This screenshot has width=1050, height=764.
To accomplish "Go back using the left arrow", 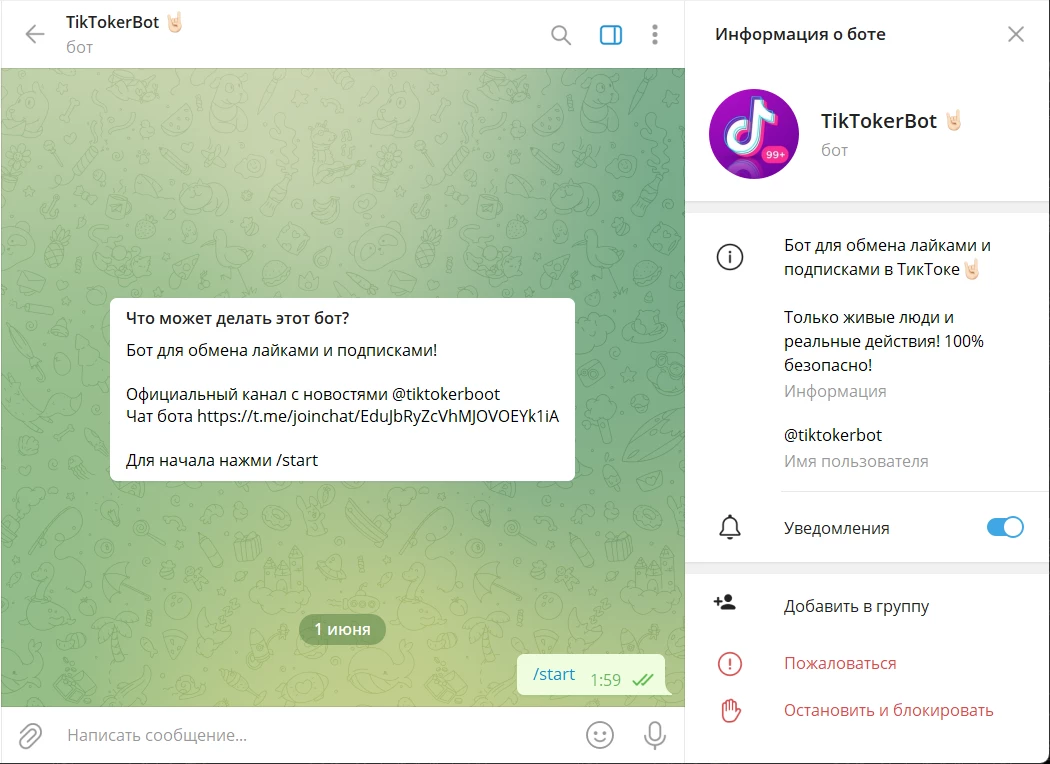I will (35, 34).
